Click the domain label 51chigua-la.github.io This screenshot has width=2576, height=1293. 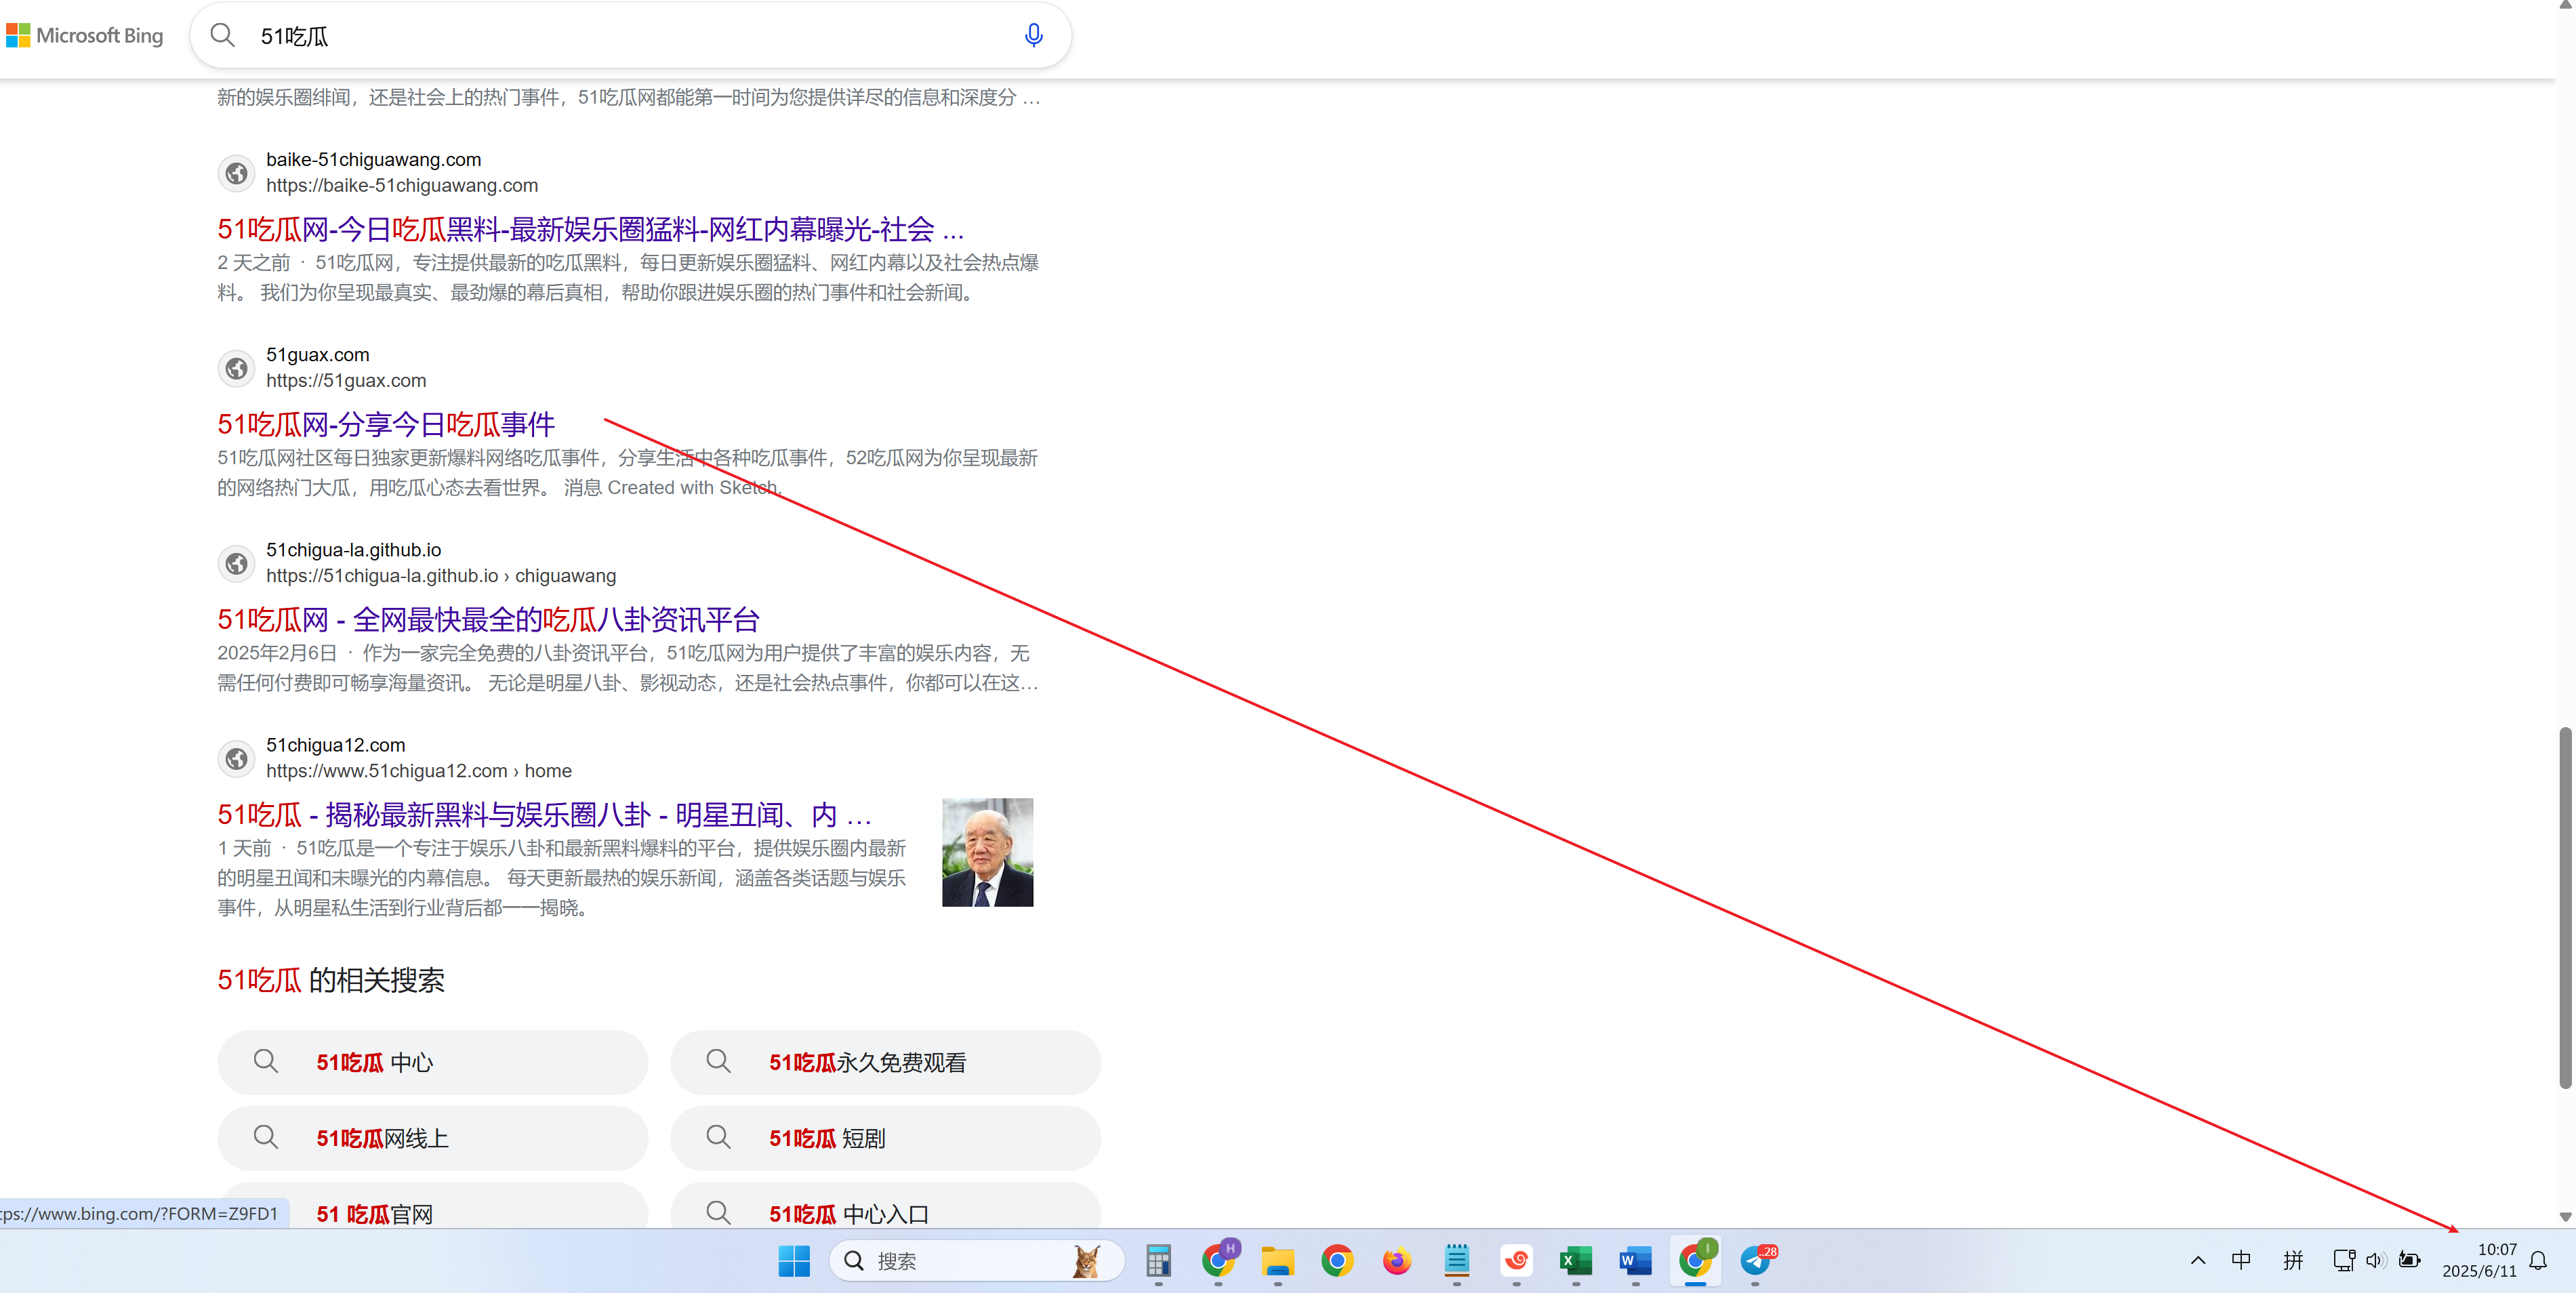click(x=354, y=549)
